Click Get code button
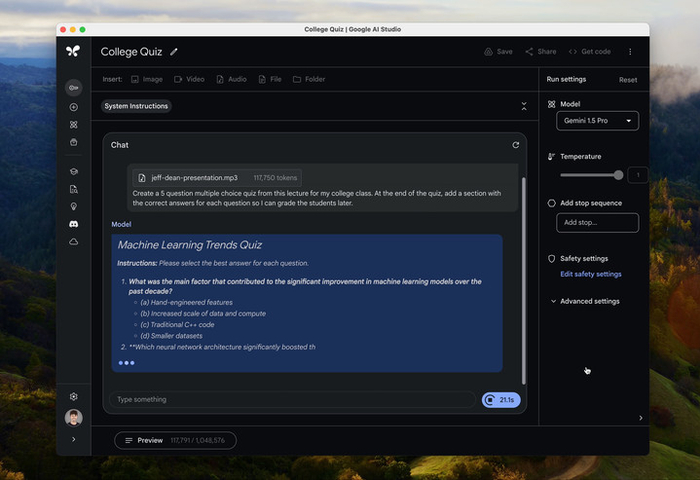 (590, 52)
